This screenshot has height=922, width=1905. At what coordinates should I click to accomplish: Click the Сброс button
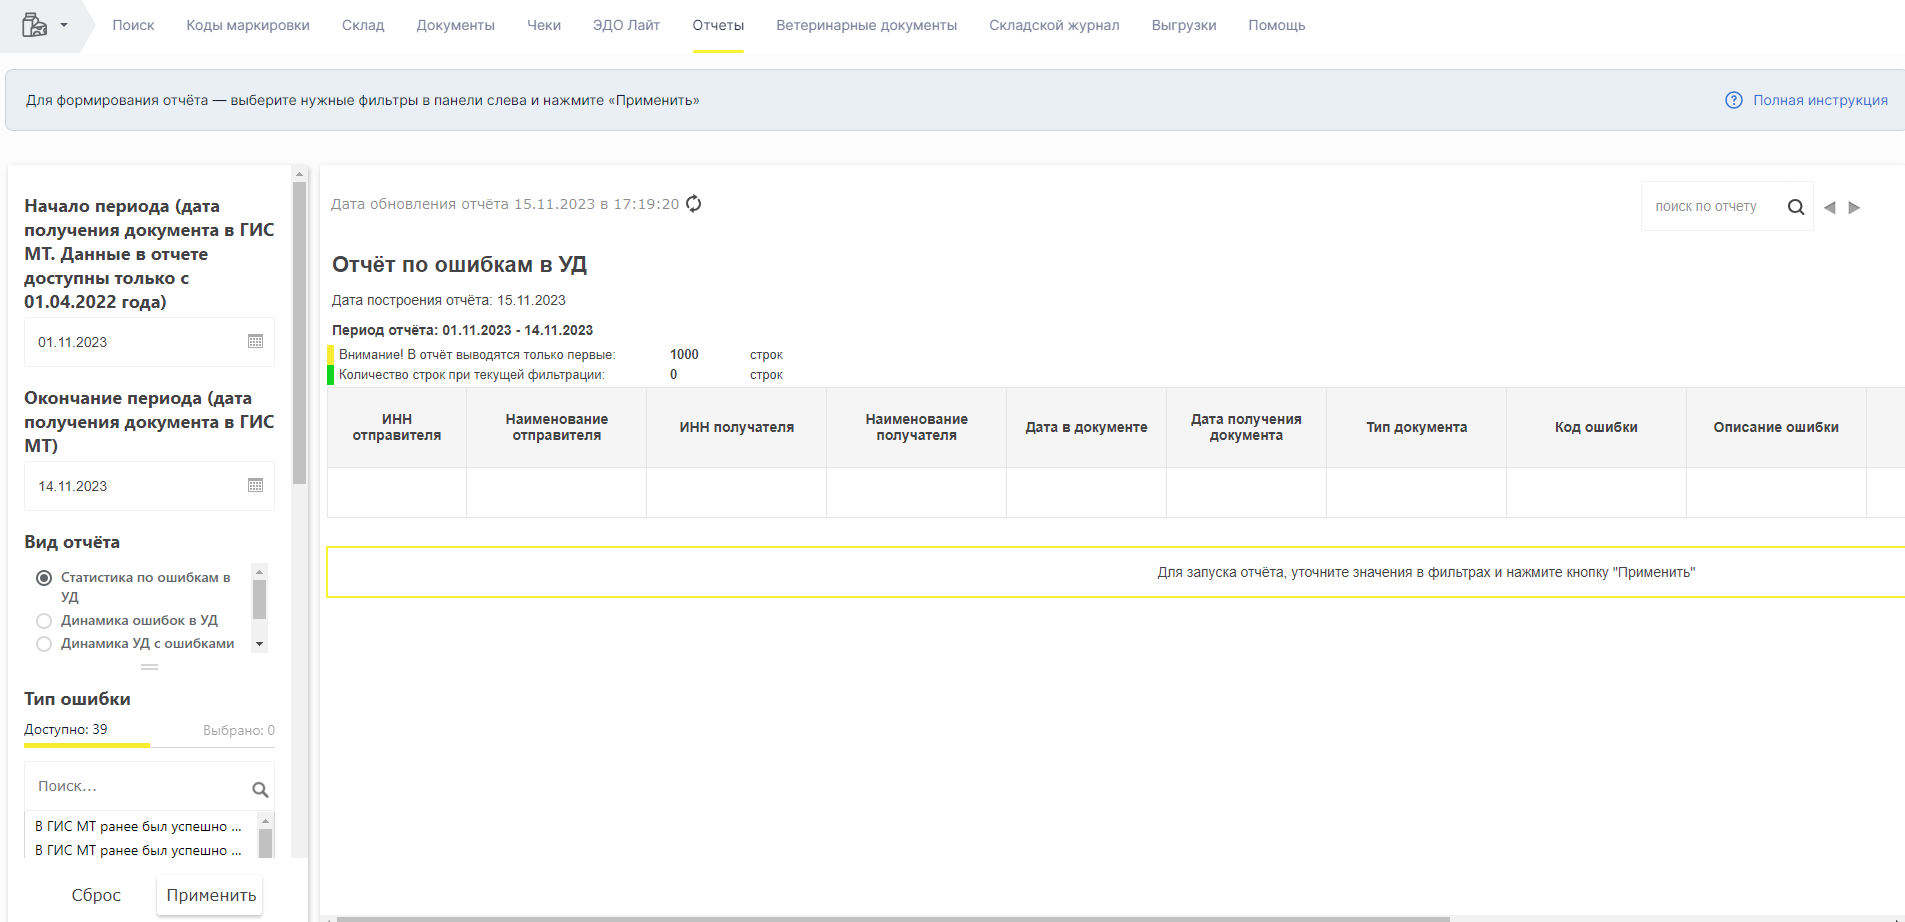click(96, 895)
